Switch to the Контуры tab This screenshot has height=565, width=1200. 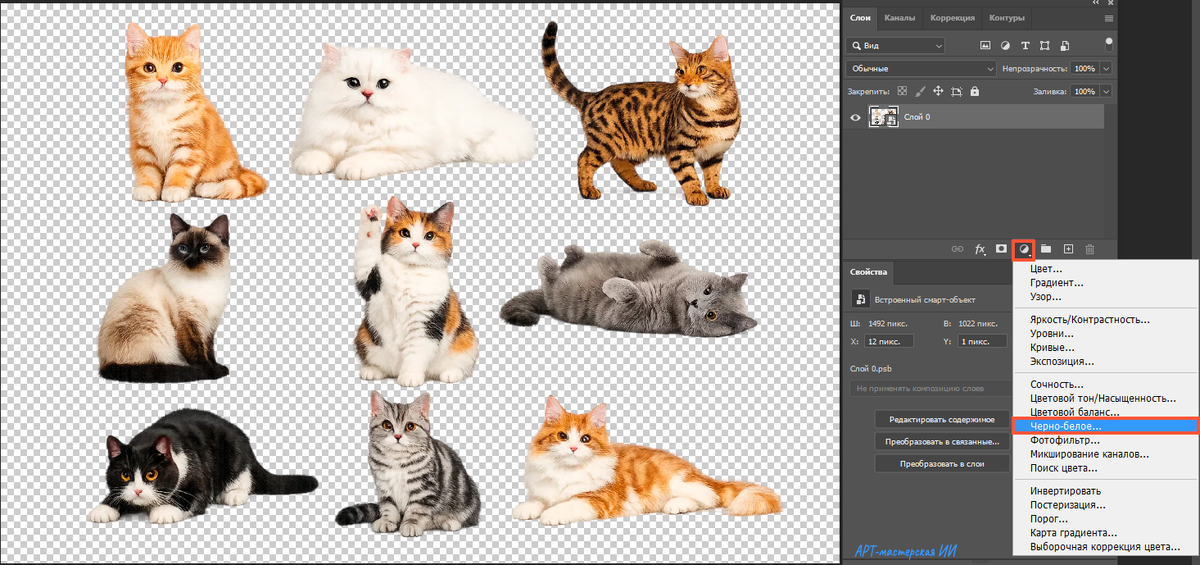1006,18
